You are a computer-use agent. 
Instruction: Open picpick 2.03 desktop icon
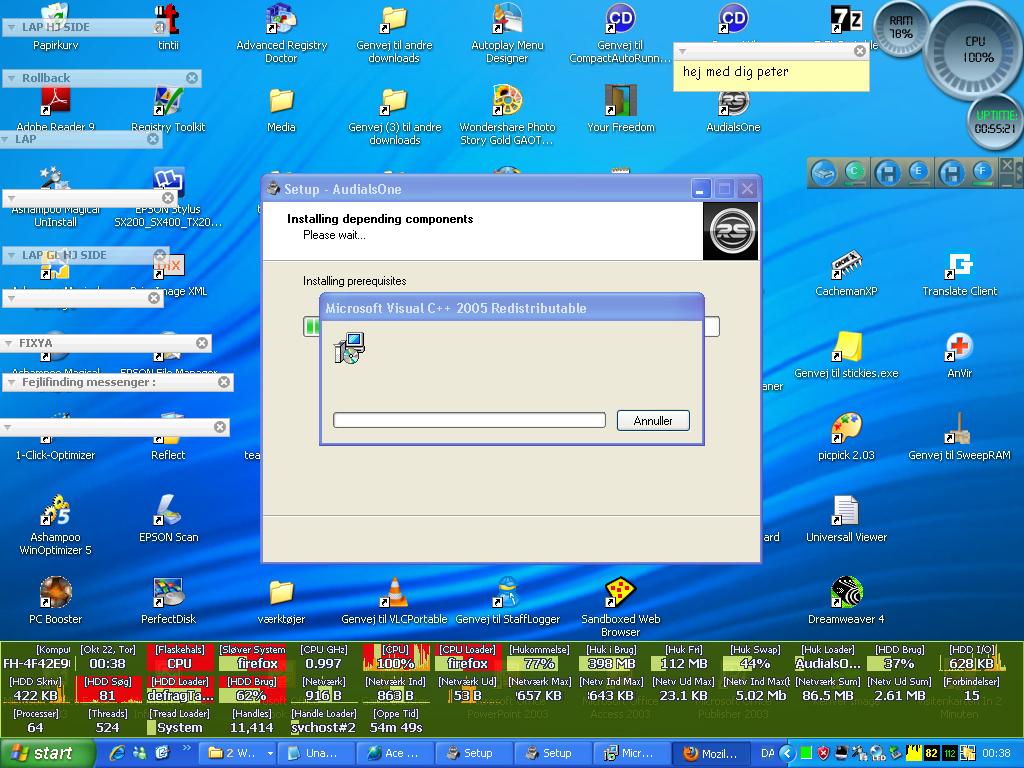[x=846, y=430]
